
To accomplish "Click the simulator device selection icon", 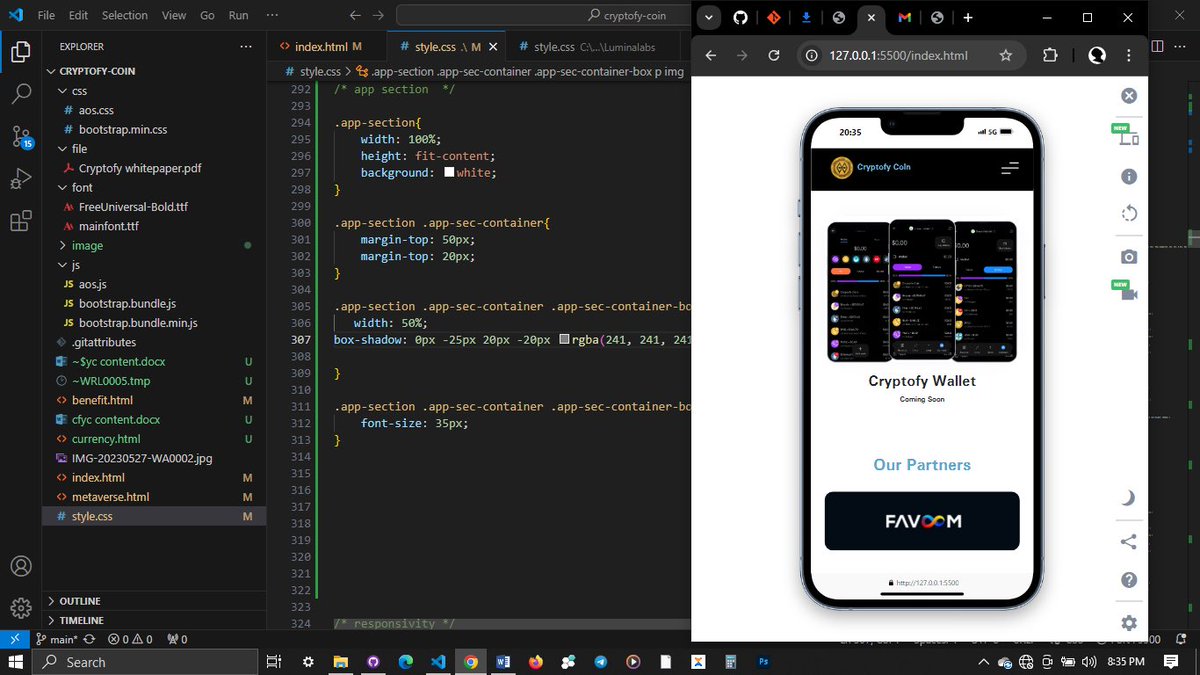I will [1129, 138].
